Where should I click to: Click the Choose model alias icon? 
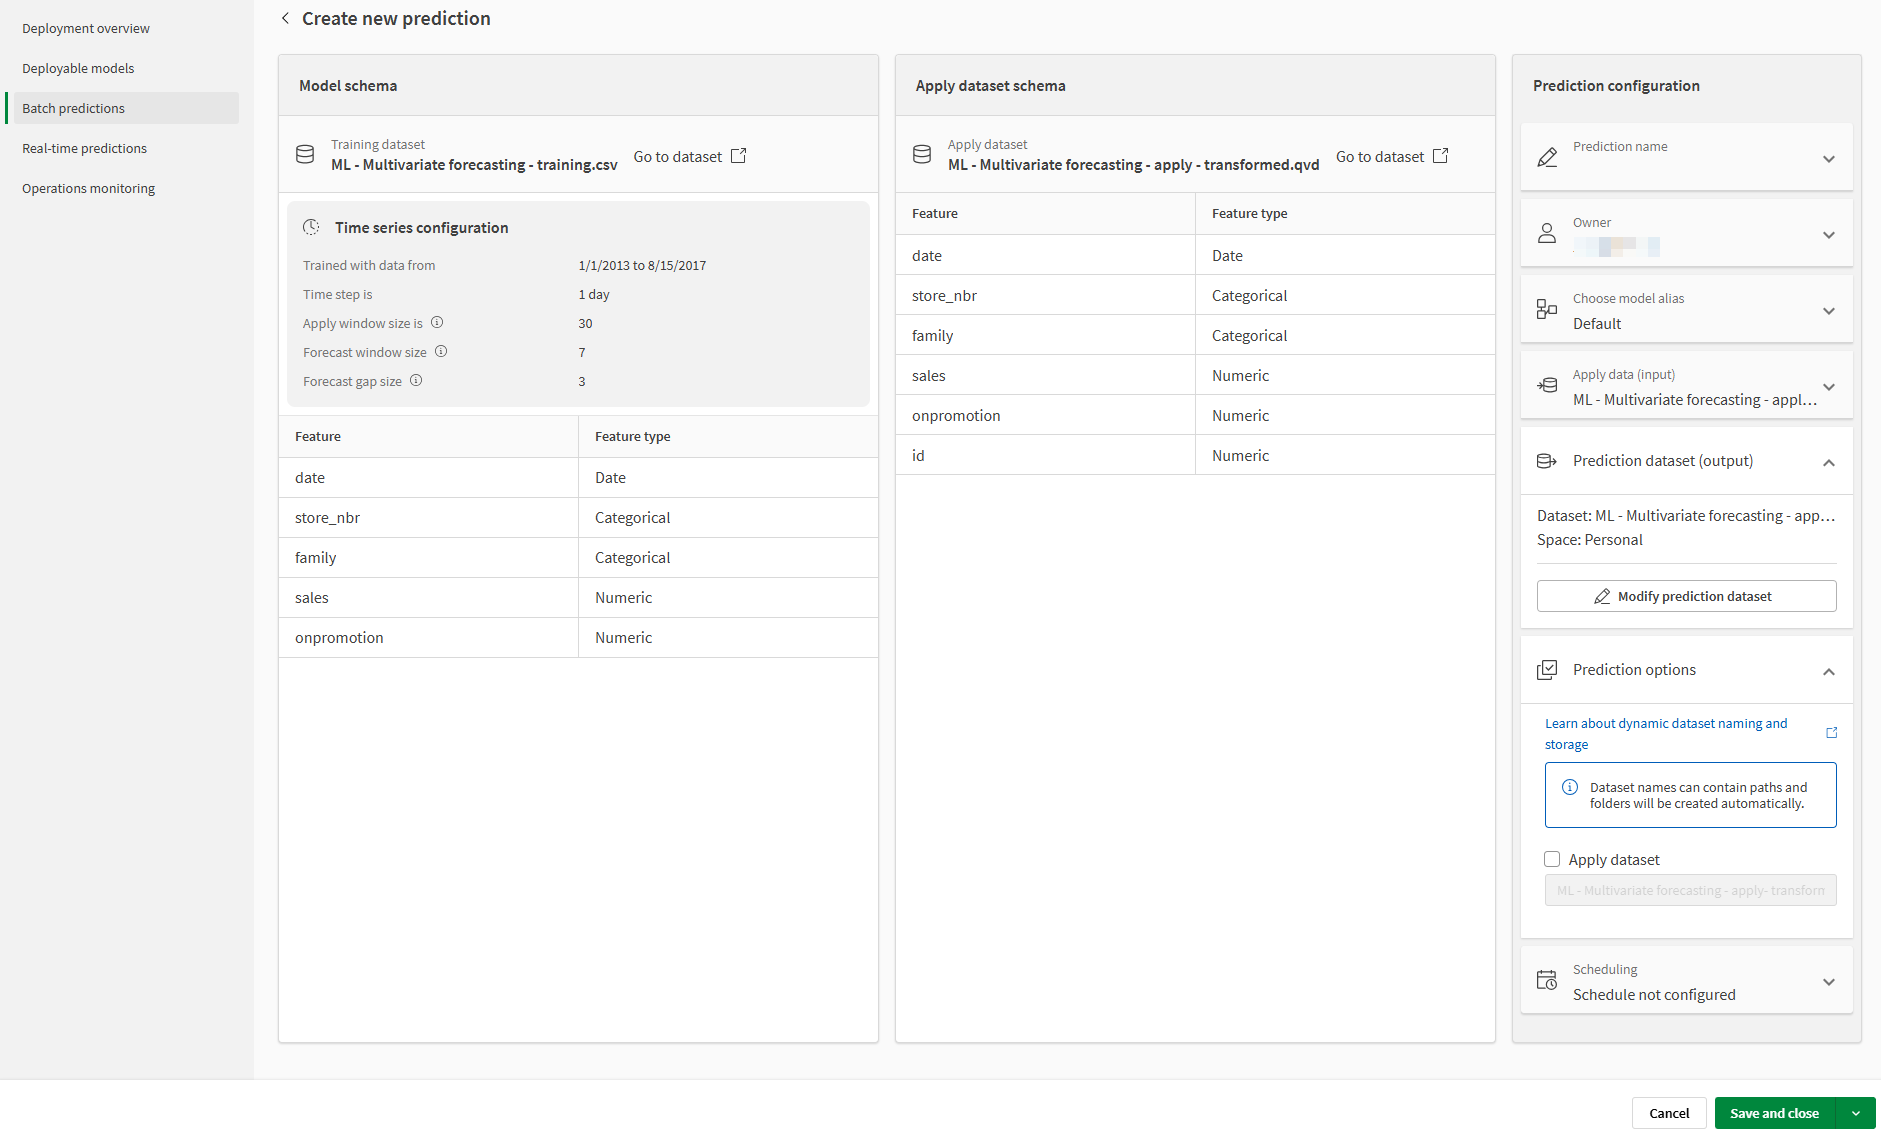coord(1547,309)
